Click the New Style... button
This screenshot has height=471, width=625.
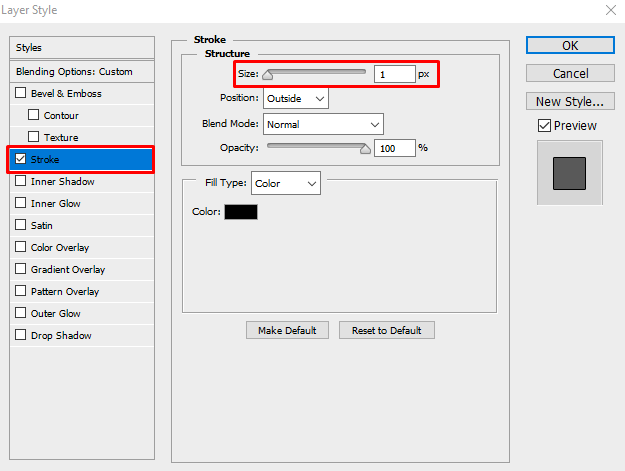tap(570, 101)
